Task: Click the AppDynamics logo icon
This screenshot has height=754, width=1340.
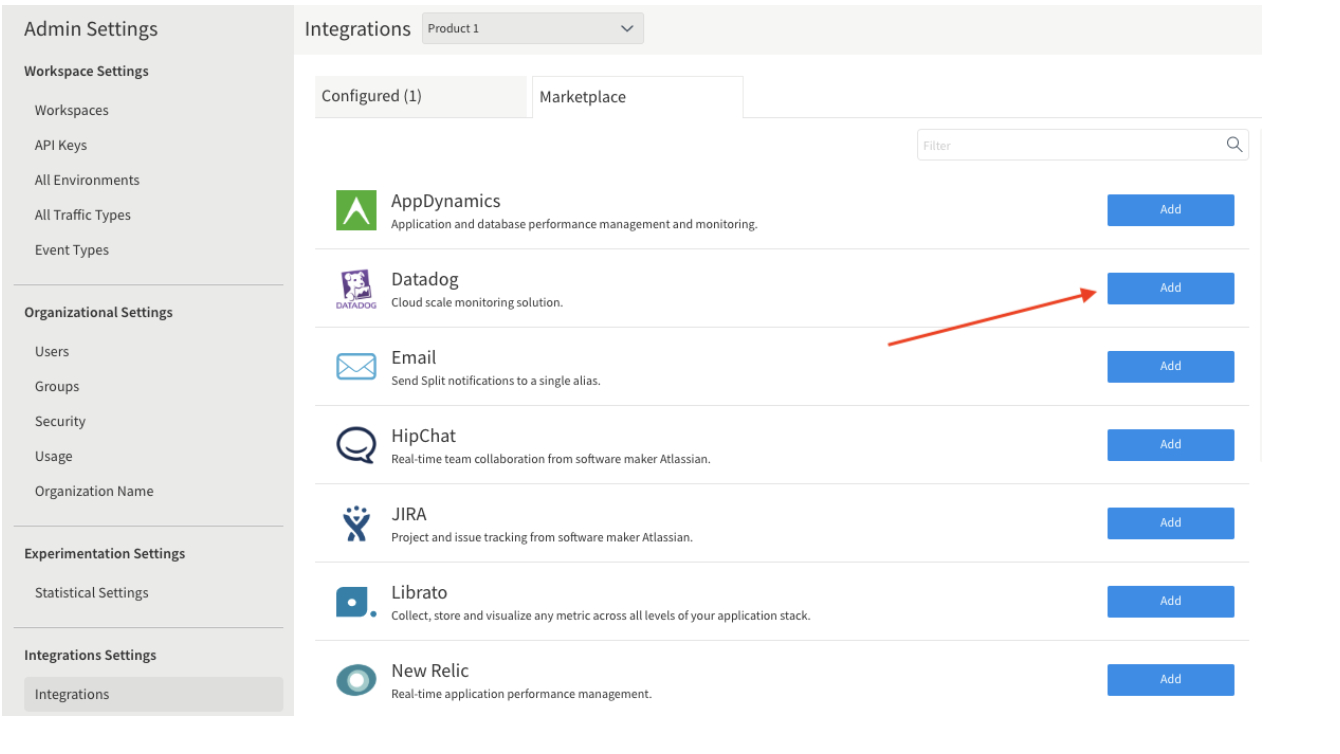Action: 356,210
